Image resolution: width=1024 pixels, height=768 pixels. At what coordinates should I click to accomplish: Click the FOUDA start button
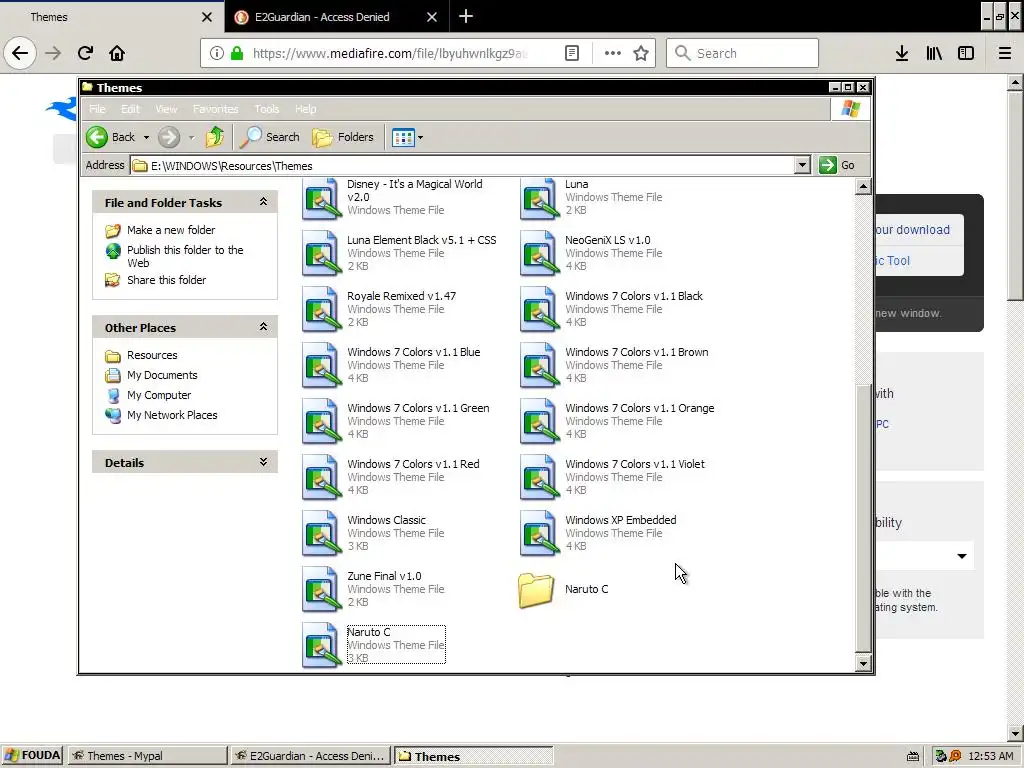(x=32, y=756)
